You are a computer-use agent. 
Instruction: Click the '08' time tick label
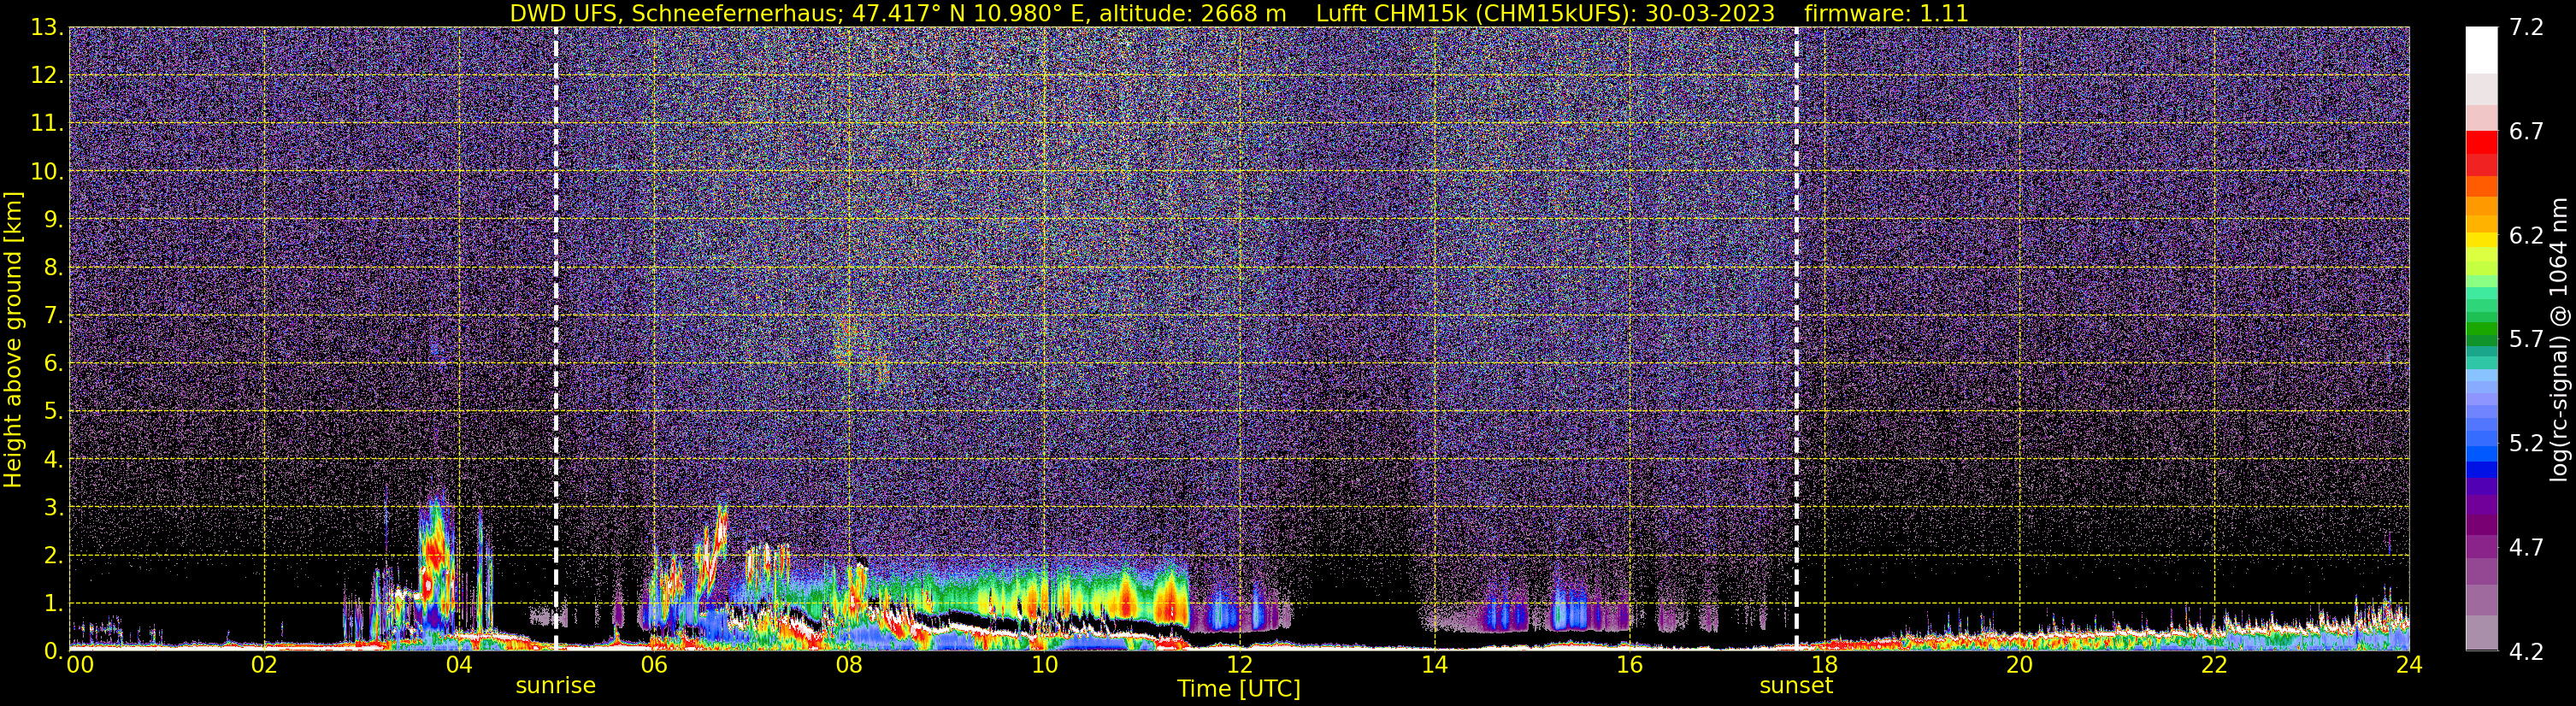849,666
